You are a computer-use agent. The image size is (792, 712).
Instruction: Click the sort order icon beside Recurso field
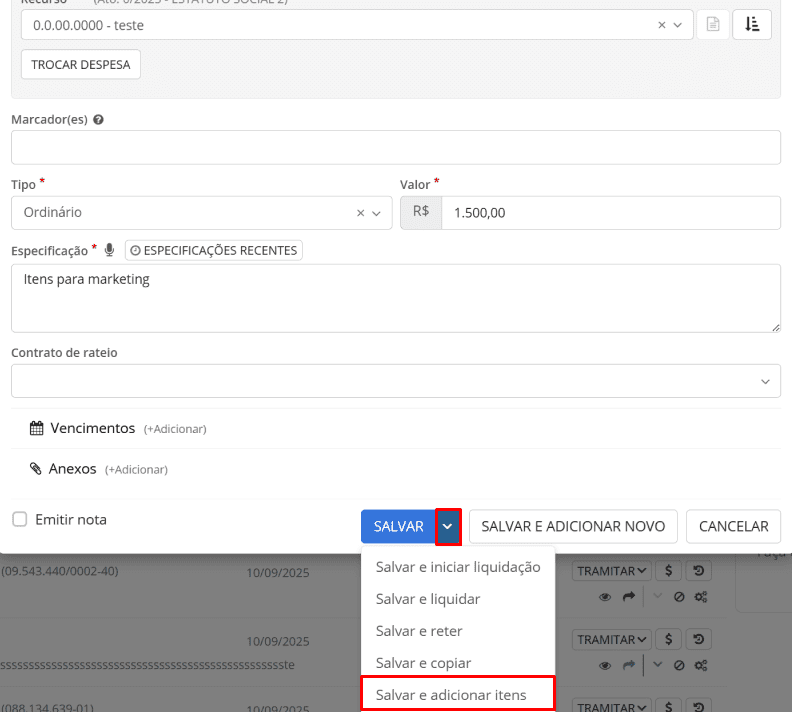point(752,25)
